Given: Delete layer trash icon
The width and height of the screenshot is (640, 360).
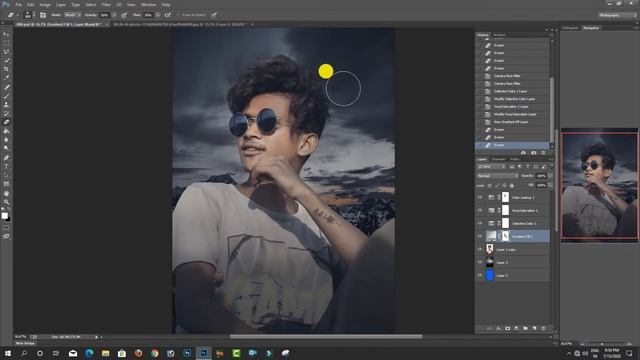Looking at the screenshot, I should coord(543,328).
